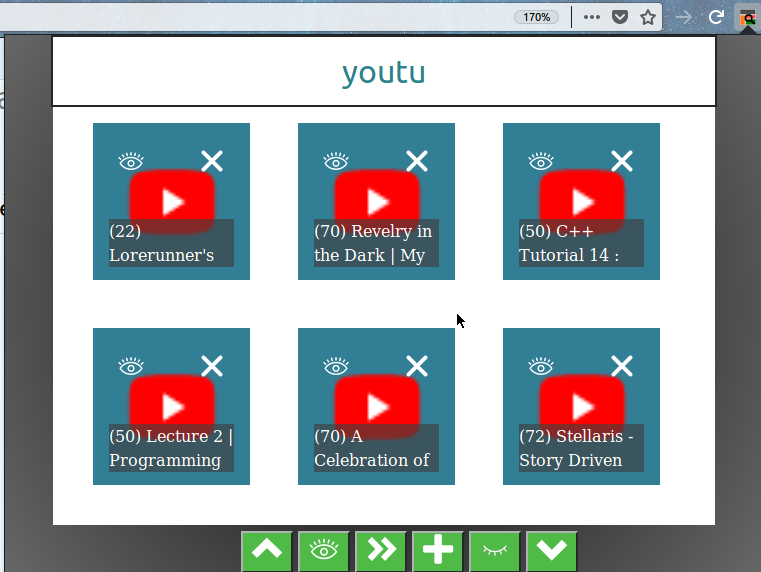The image size is (761, 572).
Task: Close the Lecture 2 Programming card
Action: pos(212,366)
